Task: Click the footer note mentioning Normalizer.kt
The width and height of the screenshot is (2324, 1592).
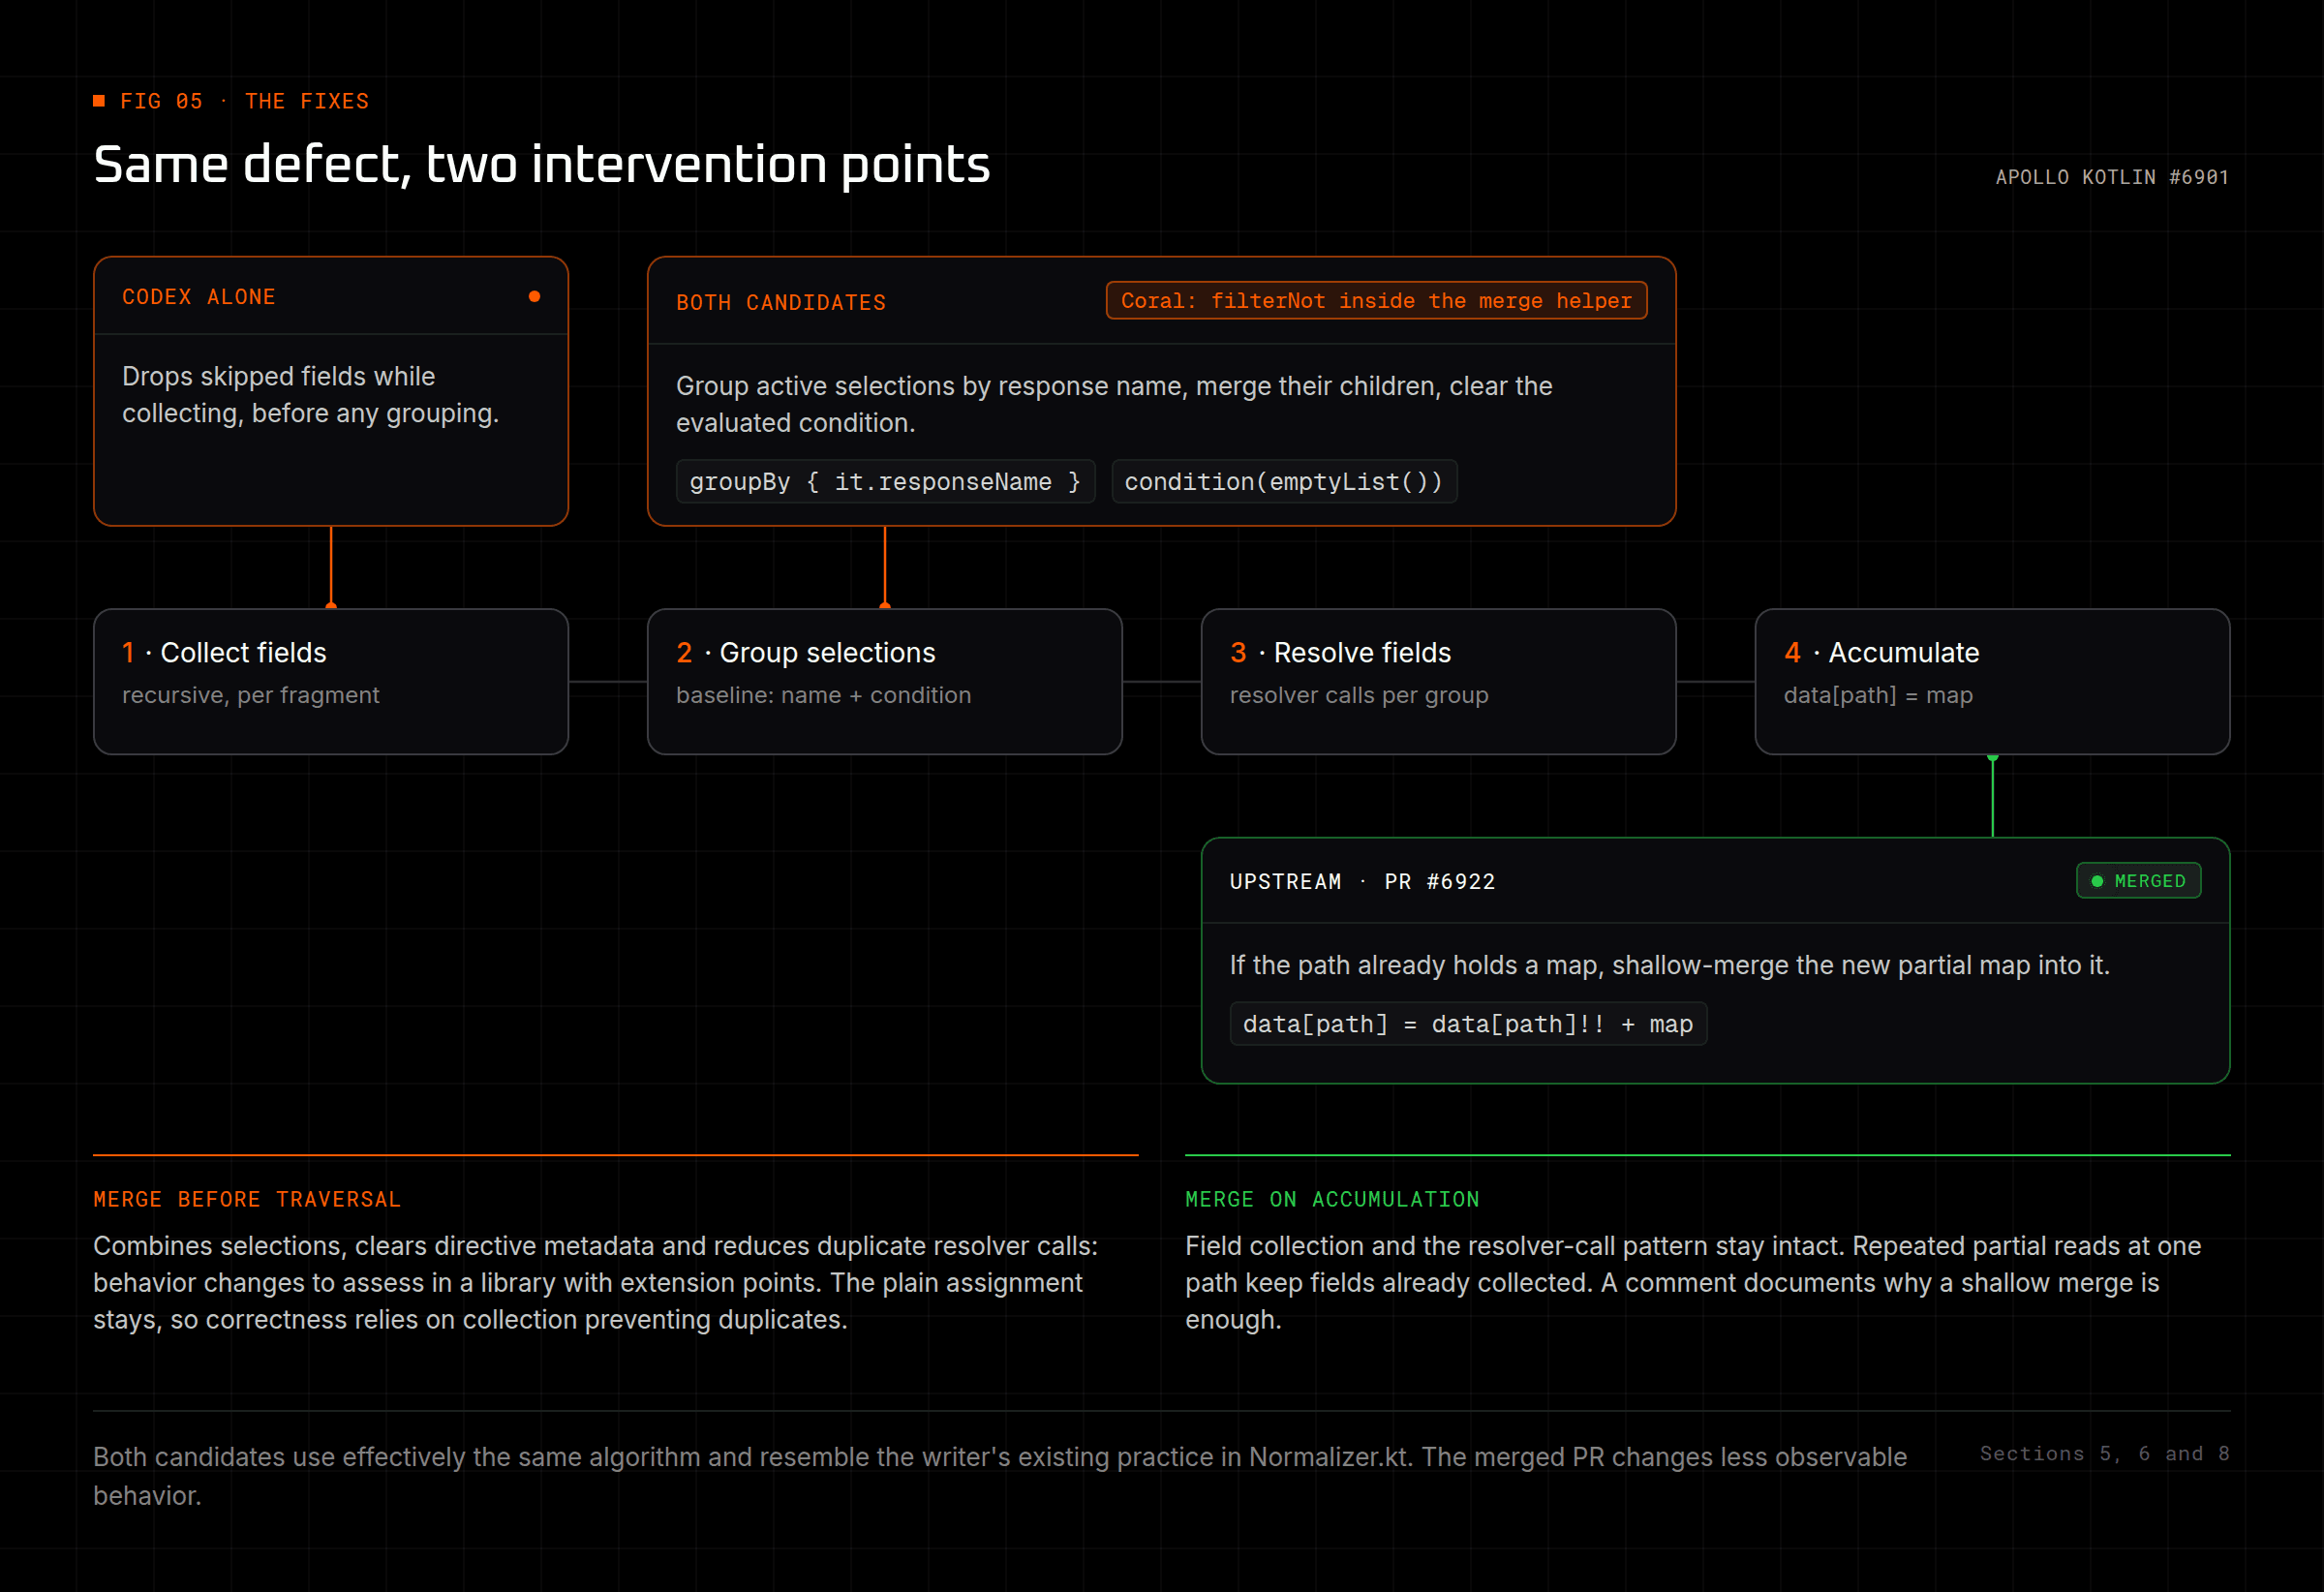Action: 1000,1475
